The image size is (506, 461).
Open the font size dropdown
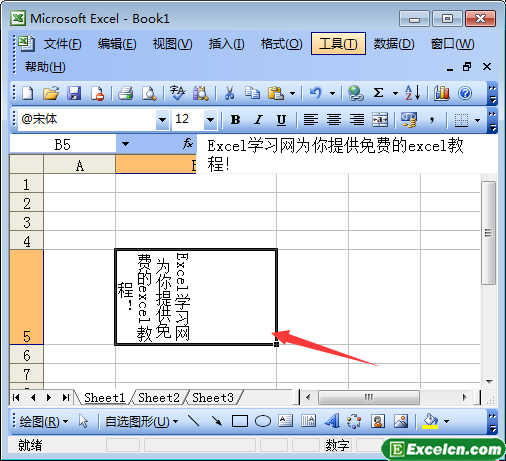(x=210, y=119)
